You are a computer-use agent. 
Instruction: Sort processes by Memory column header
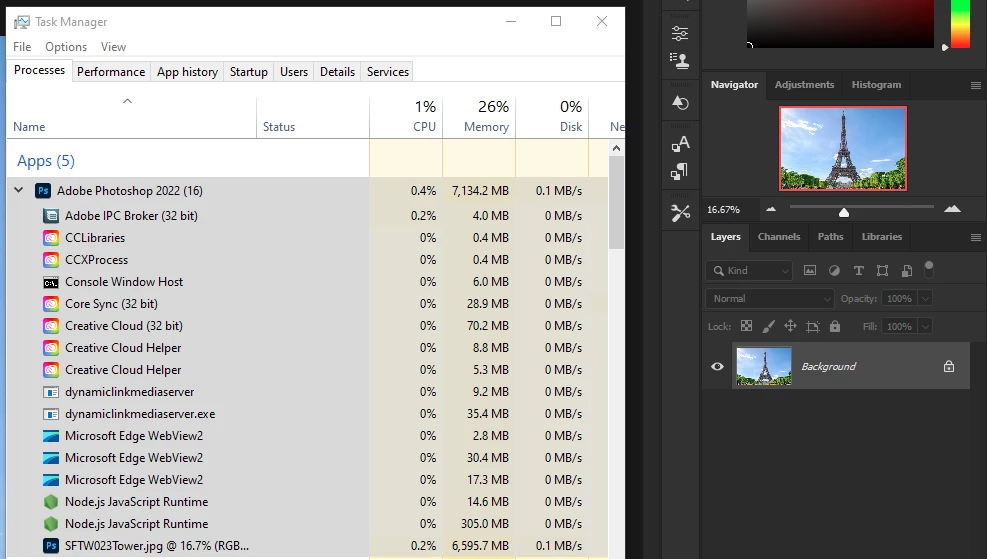coord(480,117)
